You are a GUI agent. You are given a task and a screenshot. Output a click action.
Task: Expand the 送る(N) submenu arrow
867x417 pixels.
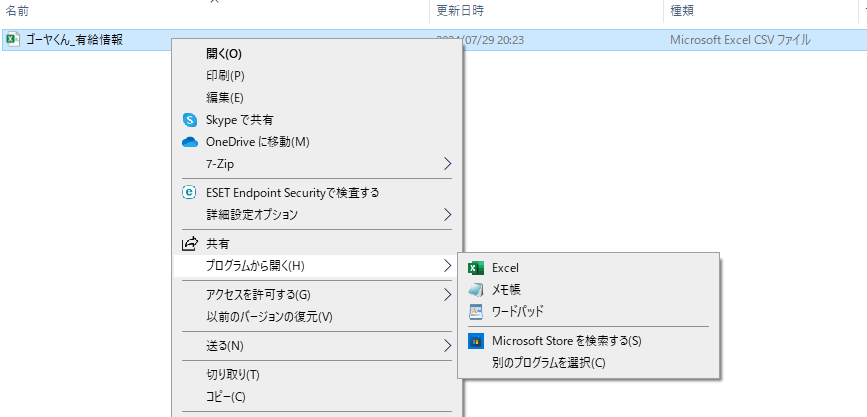pyautogui.click(x=447, y=346)
